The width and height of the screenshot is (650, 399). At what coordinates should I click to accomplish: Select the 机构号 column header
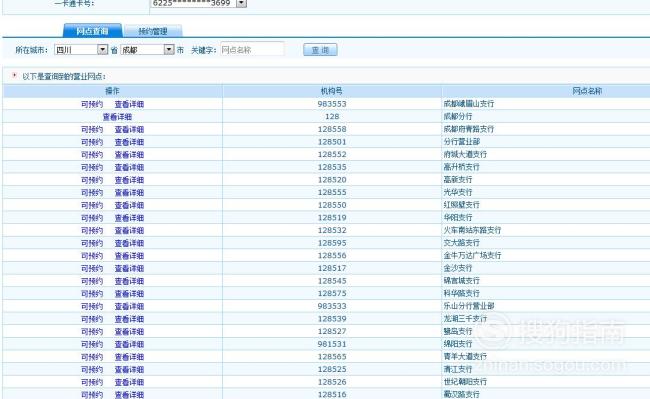coord(332,91)
